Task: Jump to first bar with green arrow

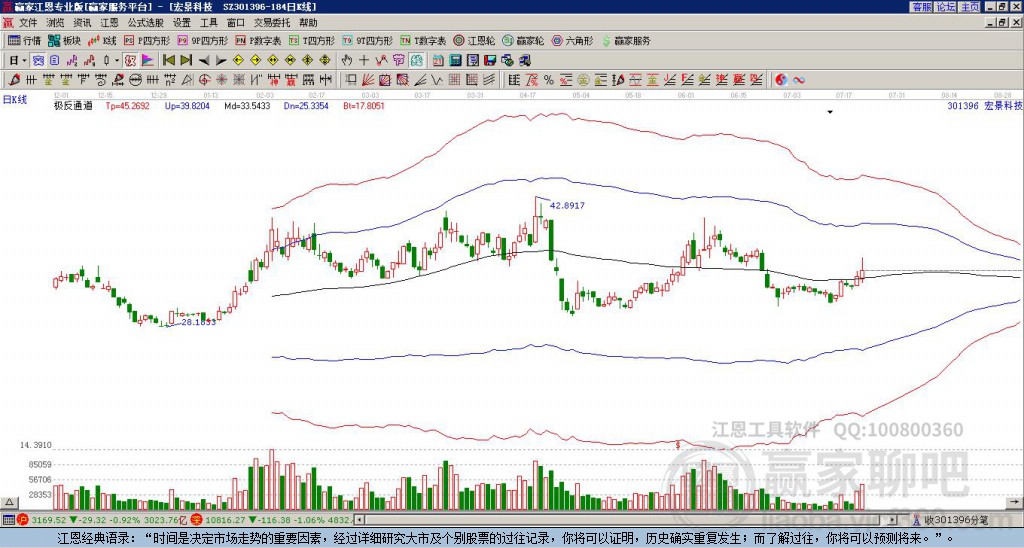Action: 168,61
